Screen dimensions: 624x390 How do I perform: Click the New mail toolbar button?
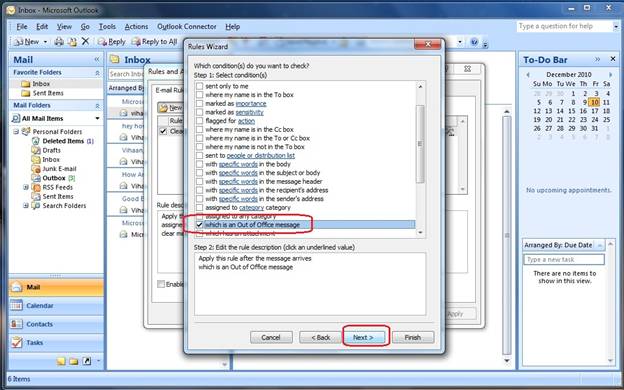tap(27, 41)
